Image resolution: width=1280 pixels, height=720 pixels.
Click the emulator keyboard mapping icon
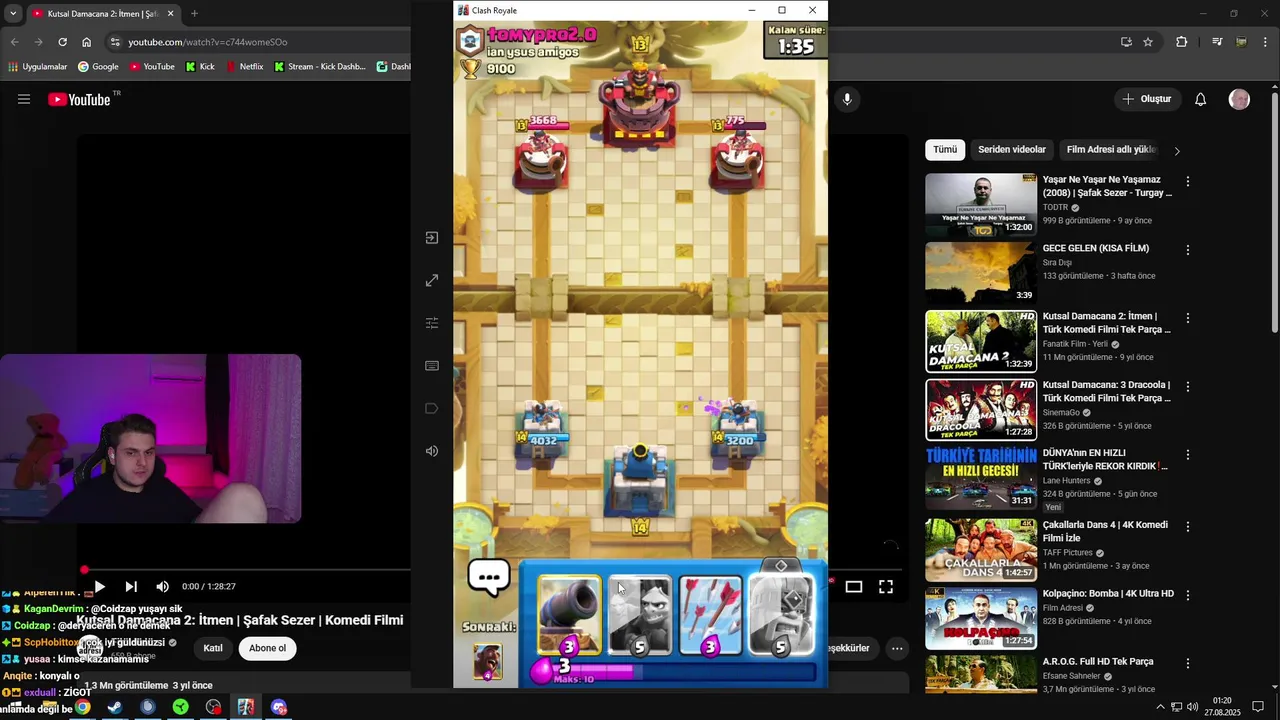tap(432, 366)
